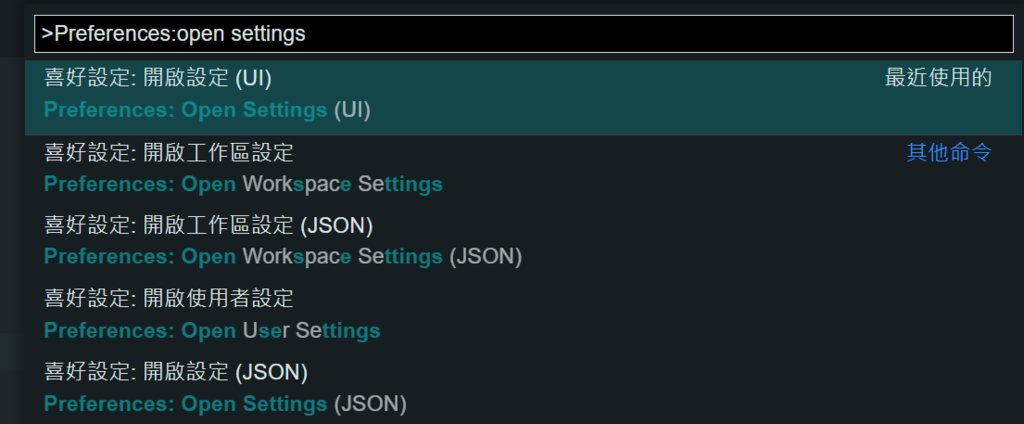
Task: Pick 喜好設定: 開啟使用者設定 command
Action: click(169, 298)
